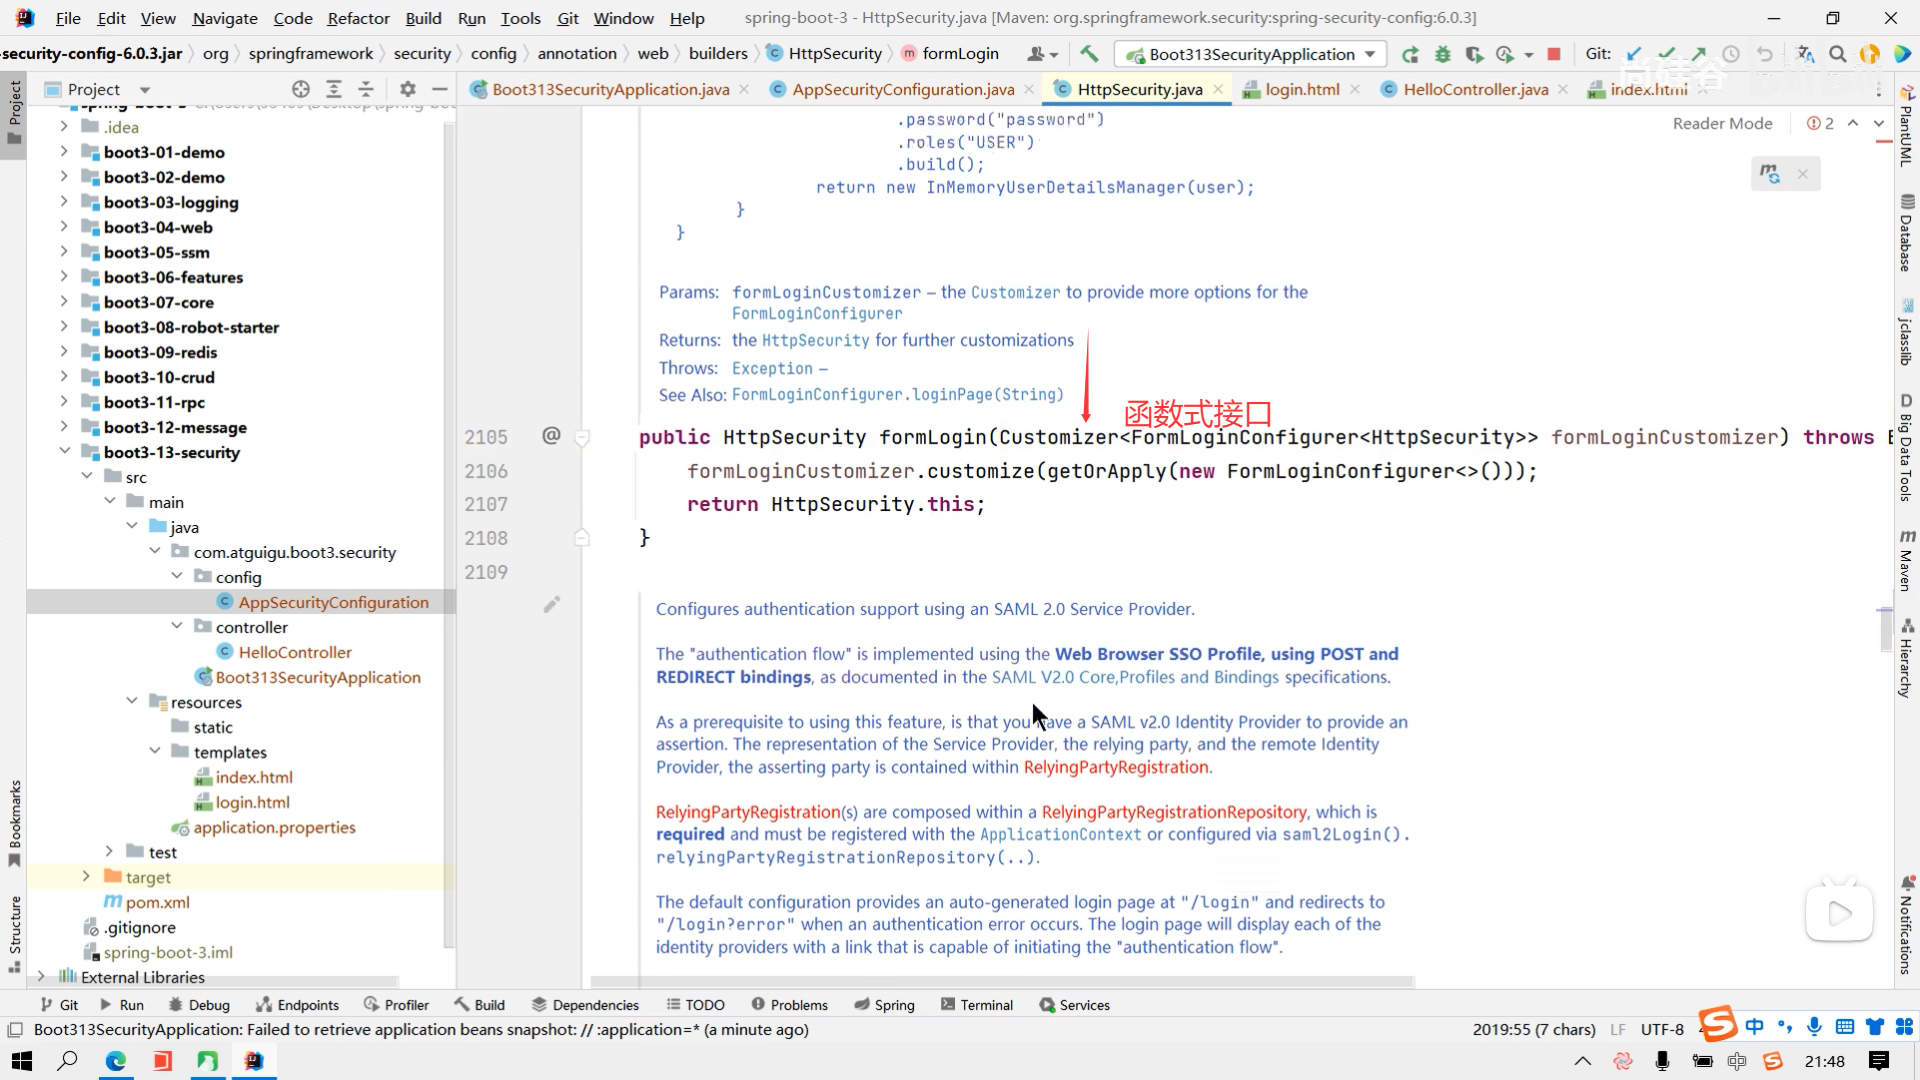Image resolution: width=1920 pixels, height=1080 pixels.
Task: Click the FormLoginConfigurer.loginPage(String) link
Action: (897, 395)
